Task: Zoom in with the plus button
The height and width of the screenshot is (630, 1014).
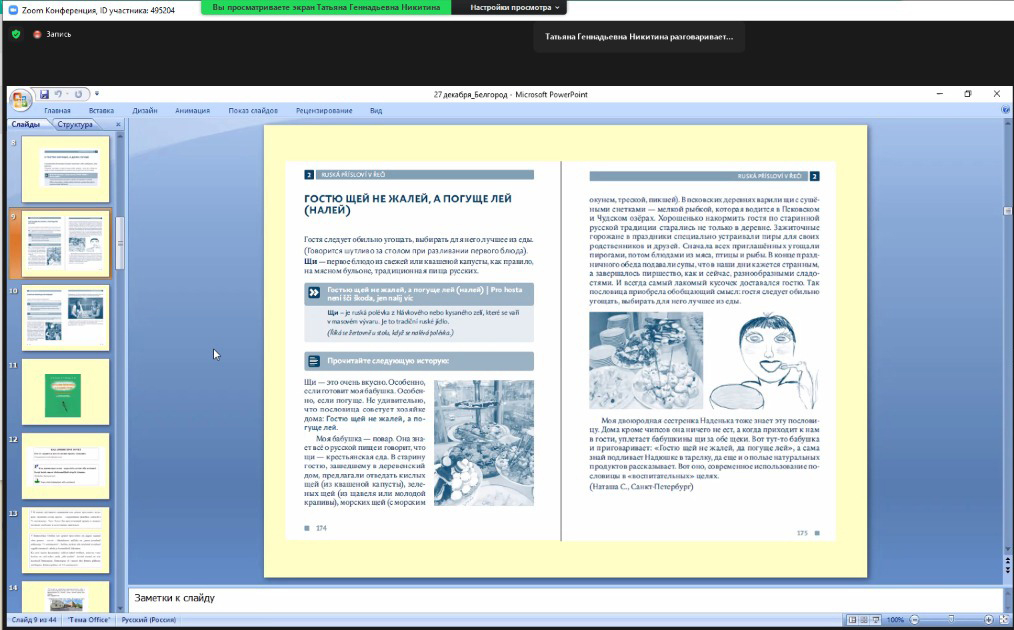Action: point(988,620)
